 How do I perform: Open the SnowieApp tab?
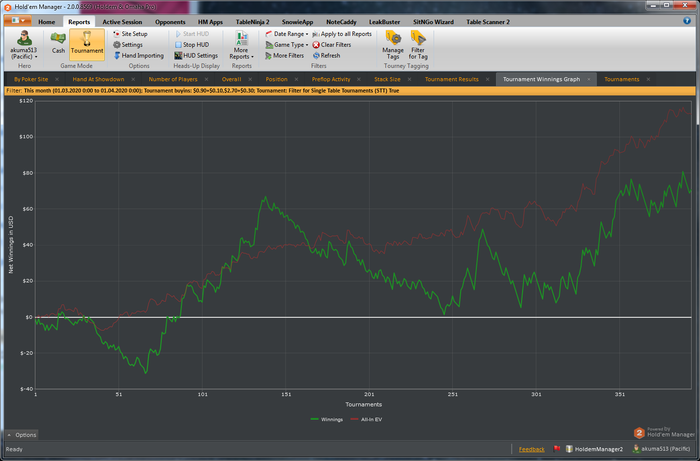pos(297,22)
